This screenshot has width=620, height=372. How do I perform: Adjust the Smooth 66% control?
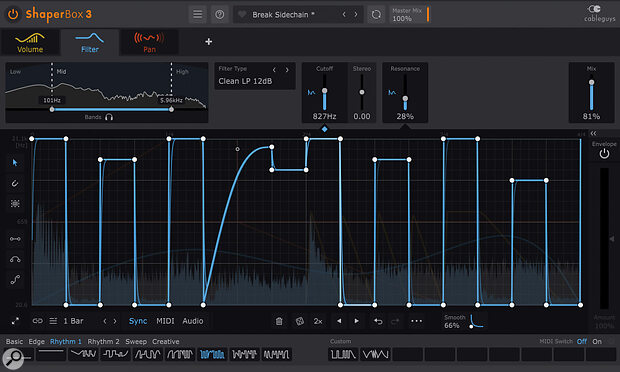coord(463,321)
